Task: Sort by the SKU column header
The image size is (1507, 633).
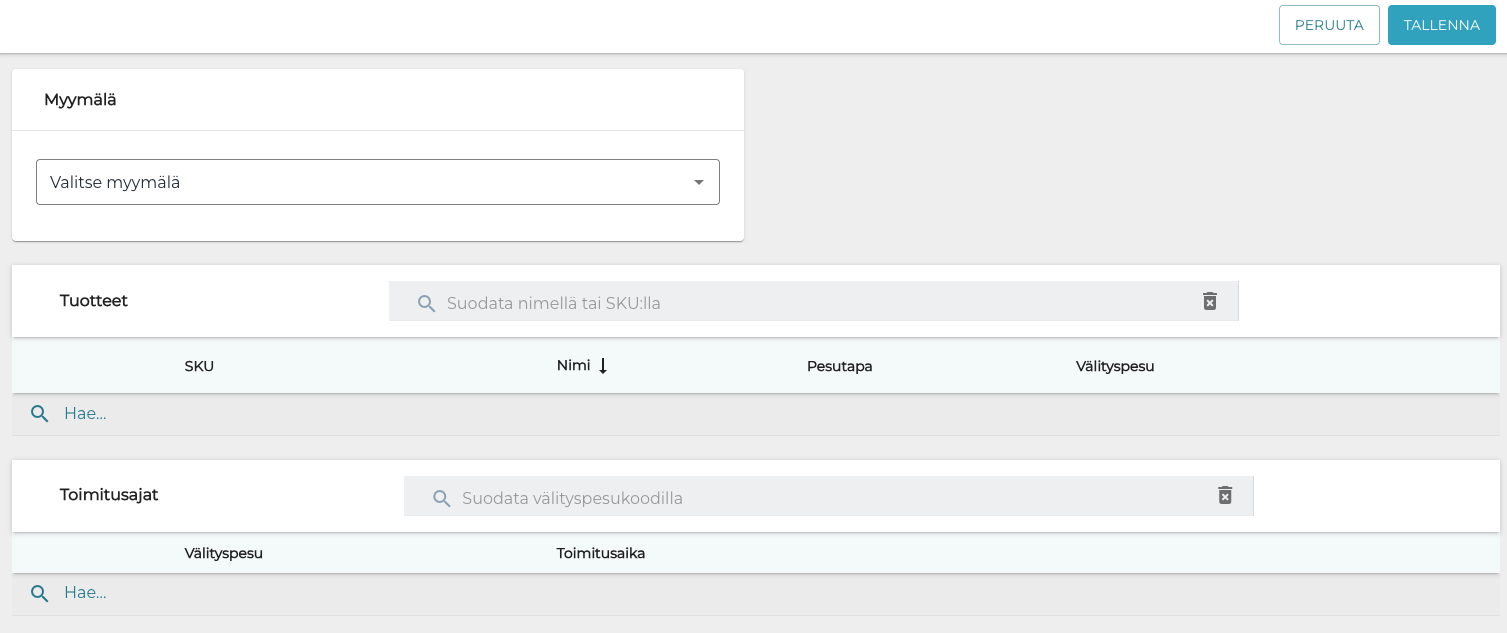Action: click(199, 366)
